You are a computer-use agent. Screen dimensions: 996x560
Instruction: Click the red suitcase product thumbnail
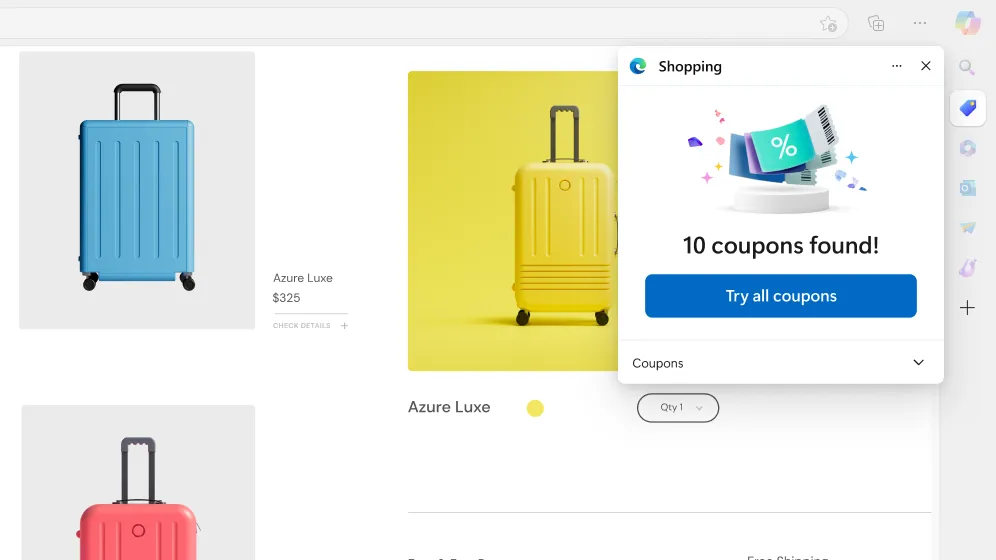(x=138, y=485)
